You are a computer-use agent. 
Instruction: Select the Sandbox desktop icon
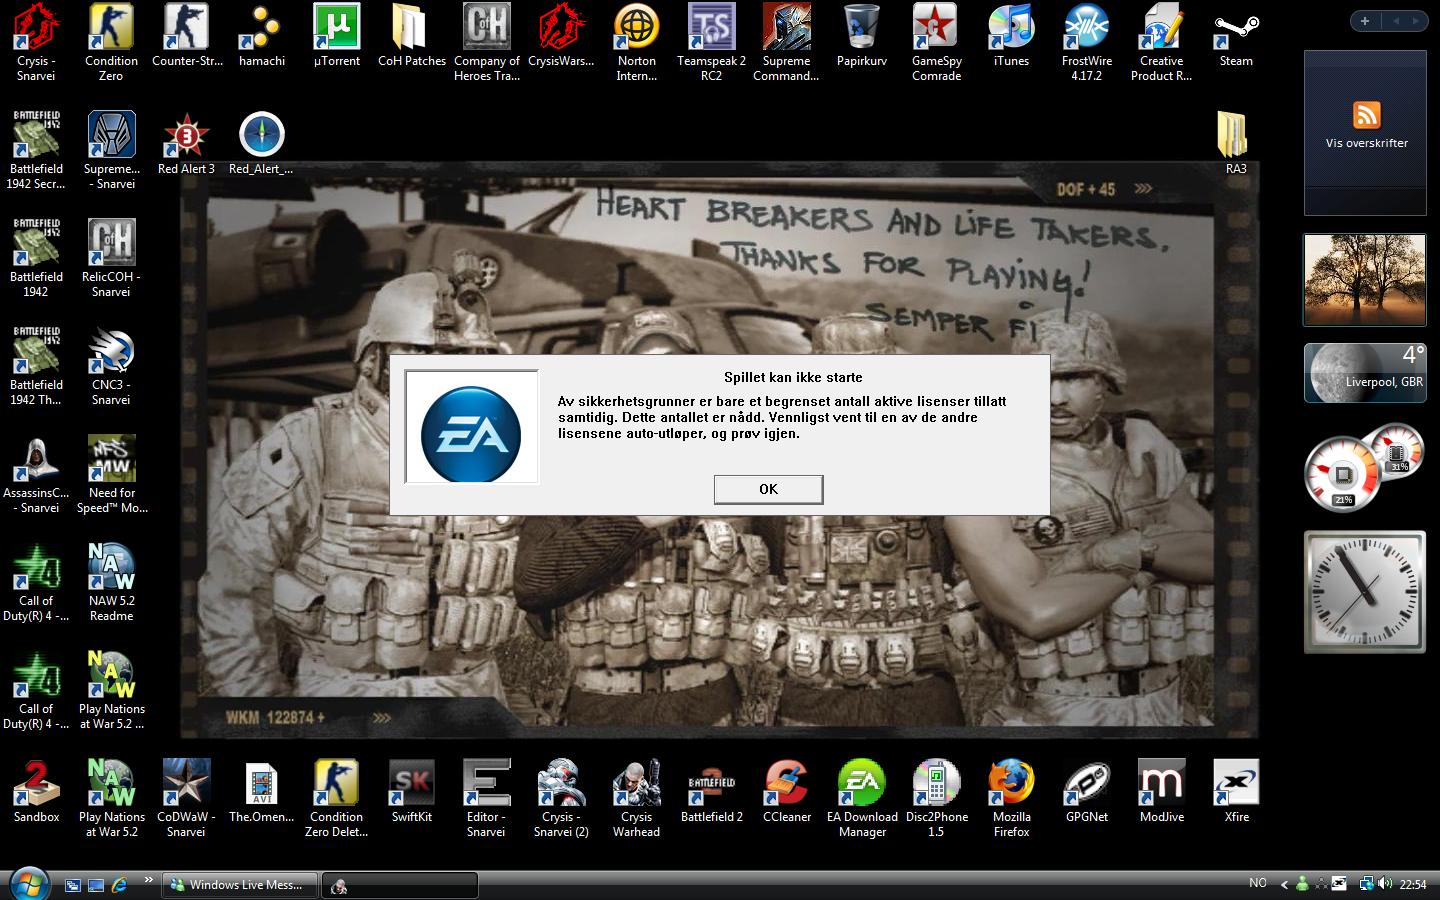pos(36,791)
